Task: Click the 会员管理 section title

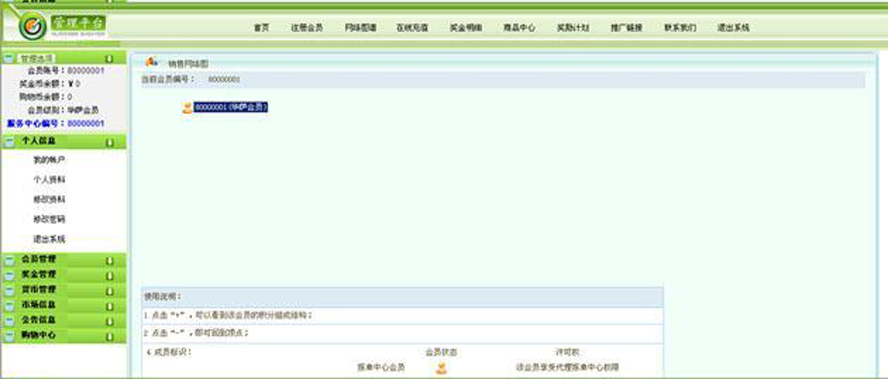Action: click(x=39, y=259)
